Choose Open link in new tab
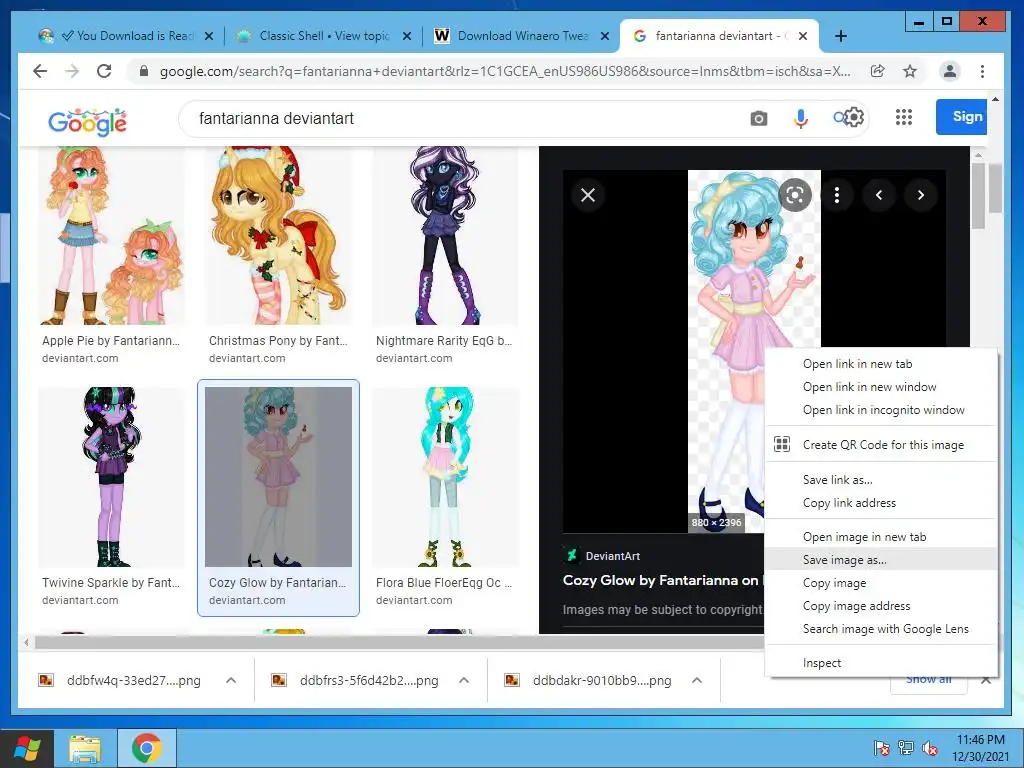Screen dimensions: 1024x768 click(x=880, y=364)
